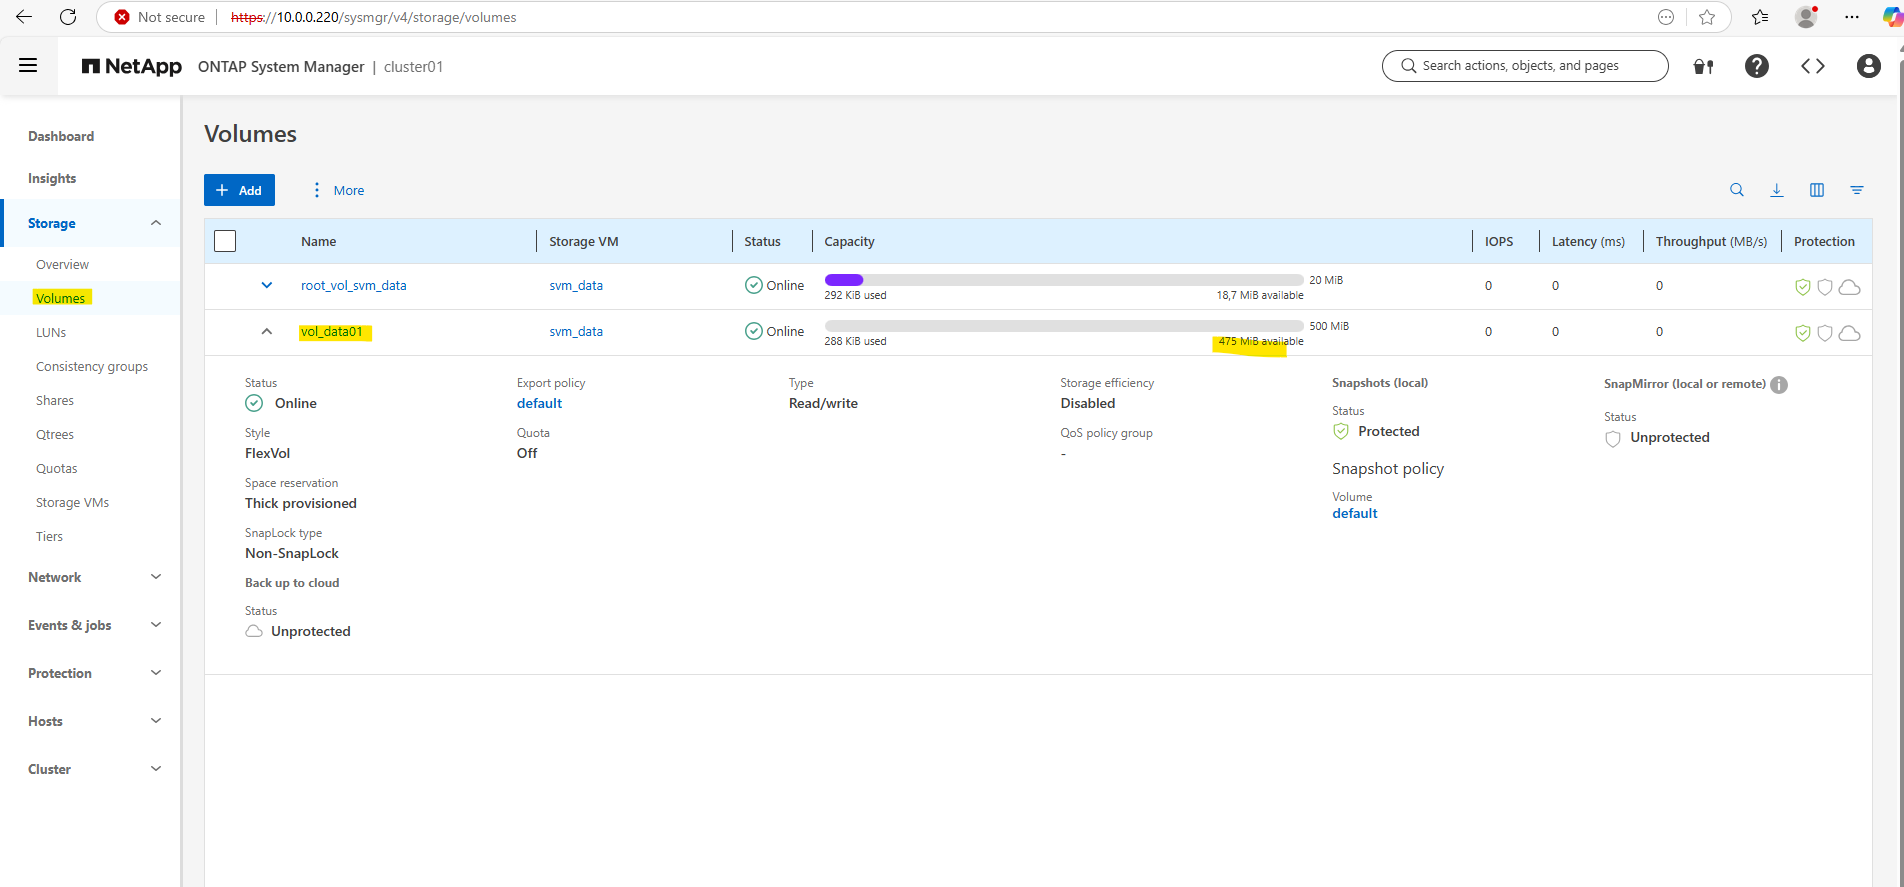Image resolution: width=1904 pixels, height=887 pixels.
Task: Open LUNs in the sidebar
Action: (51, 332)
